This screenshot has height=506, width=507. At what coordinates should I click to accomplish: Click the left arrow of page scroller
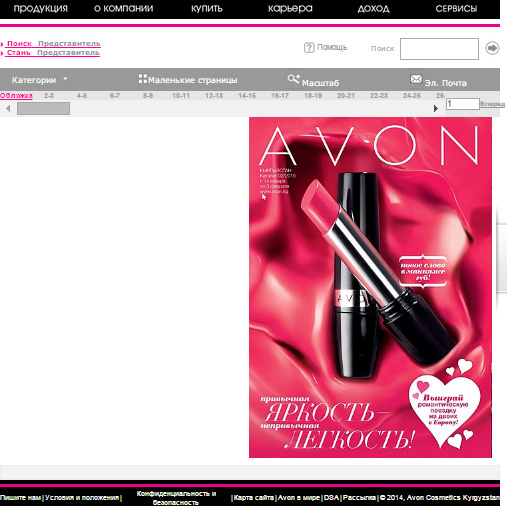(8, 108)
